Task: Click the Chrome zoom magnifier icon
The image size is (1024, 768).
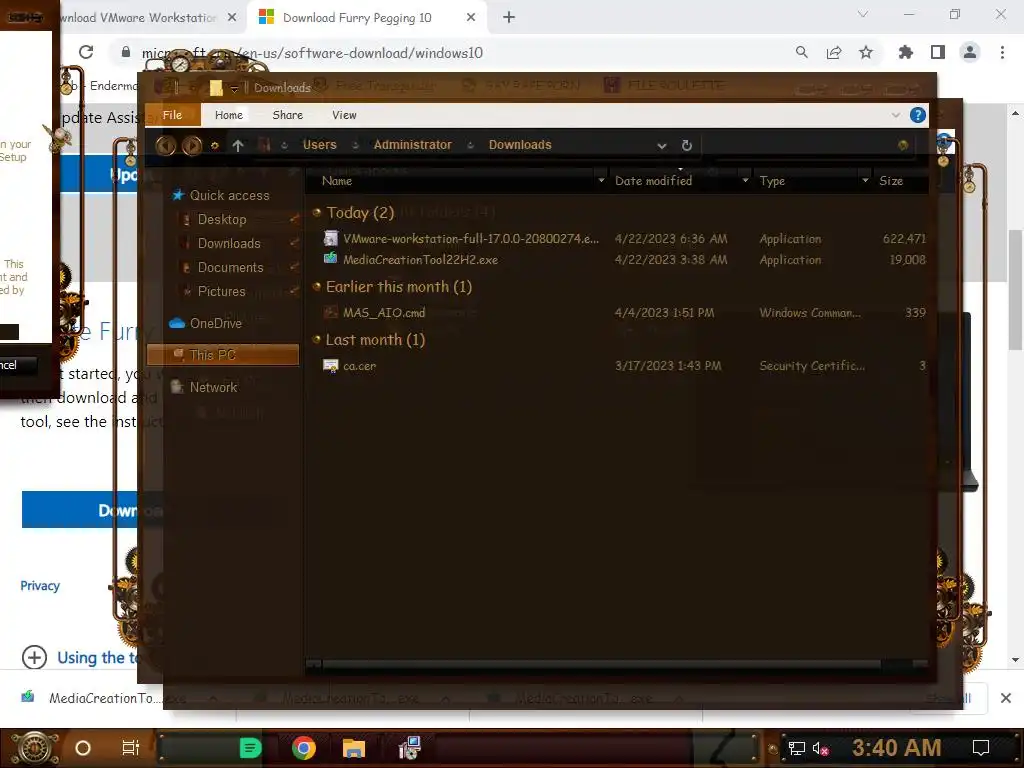Action: click(801, 52)
